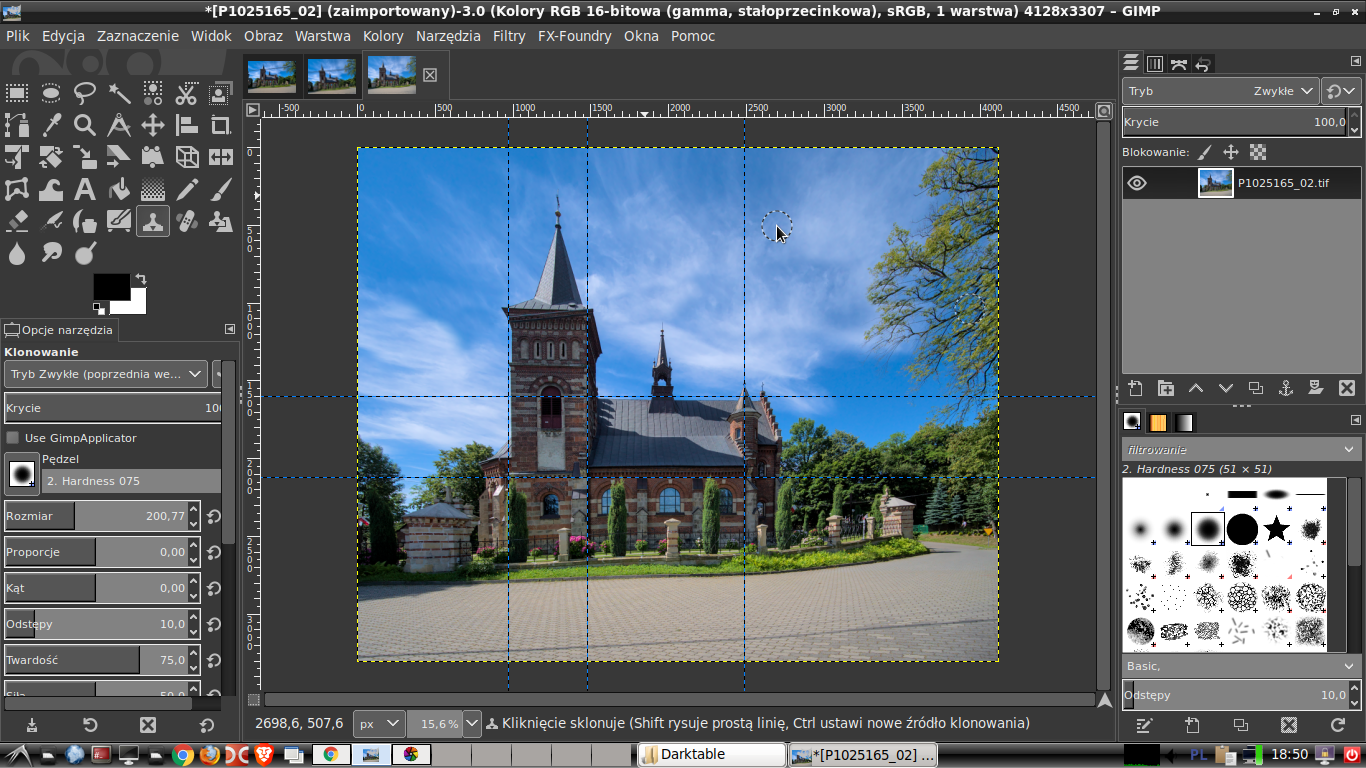
Task: Hide the P1025165_02.tif layer
Action: [1137, 183]
